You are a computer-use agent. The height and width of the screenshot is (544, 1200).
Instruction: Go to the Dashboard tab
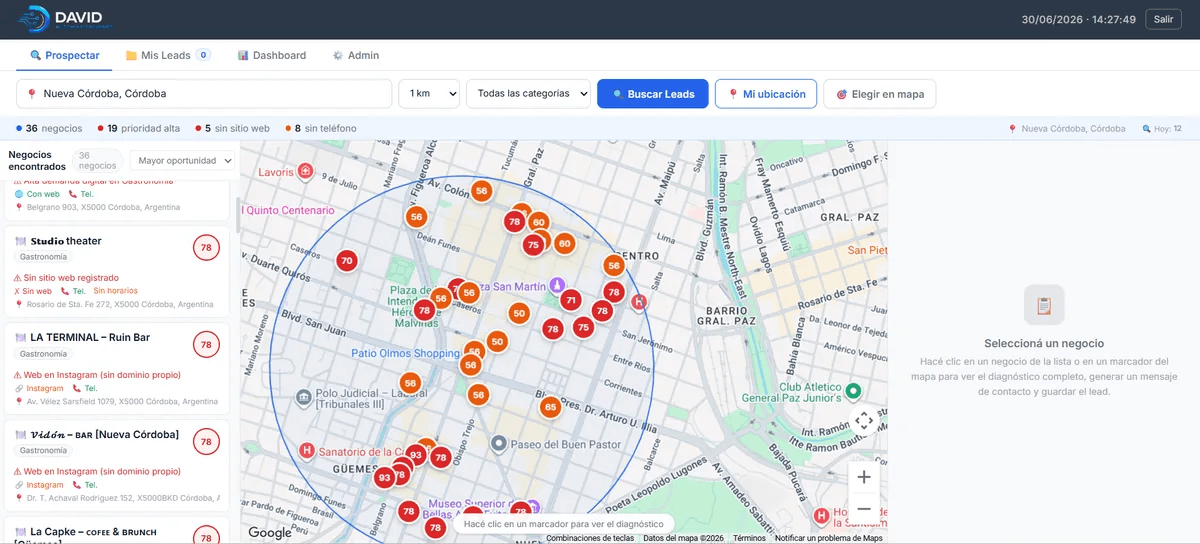coord(272,55)
